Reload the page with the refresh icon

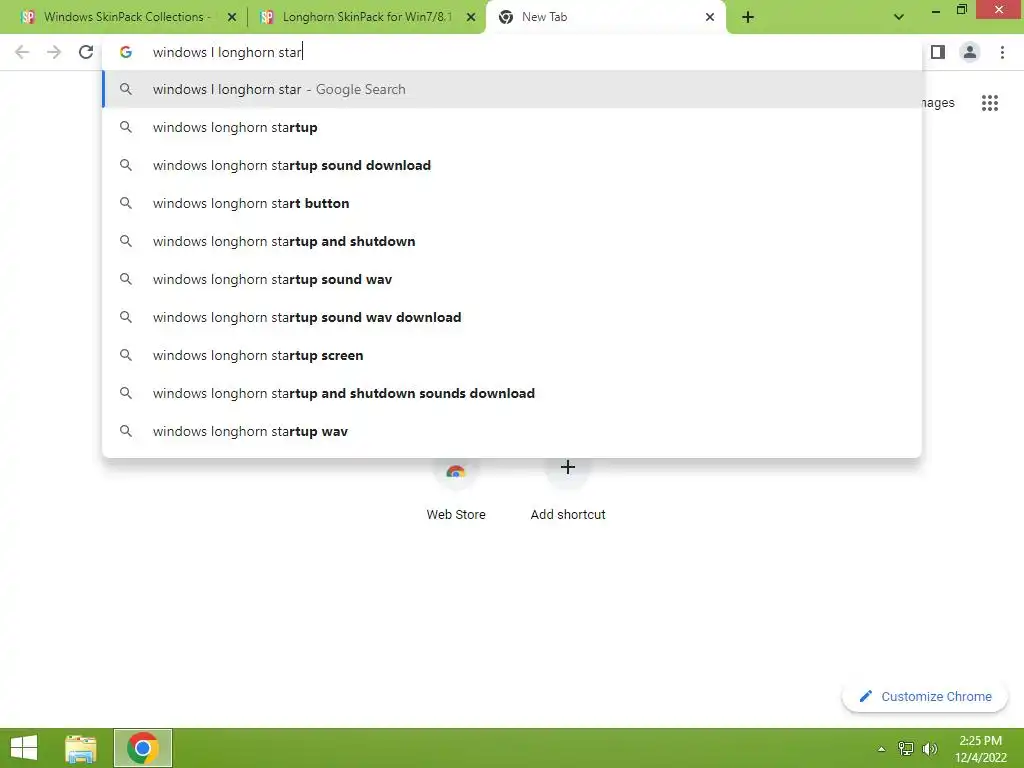(86, 52)
